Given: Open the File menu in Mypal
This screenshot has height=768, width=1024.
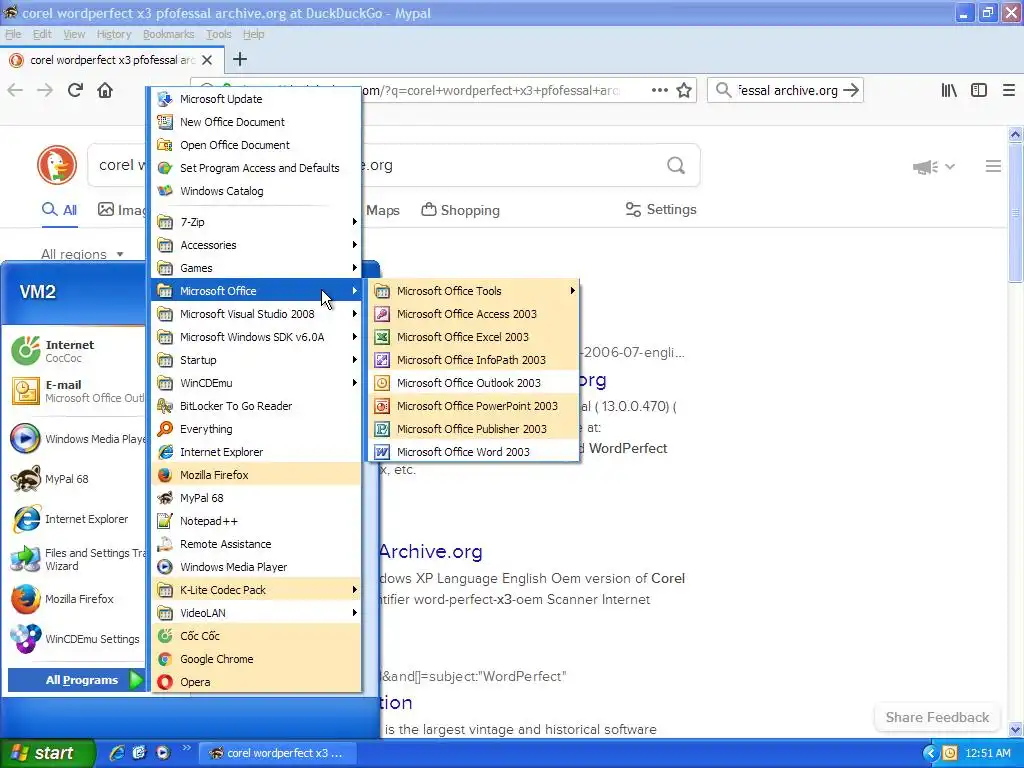Looking at the screenshot, I should point(13,34).
